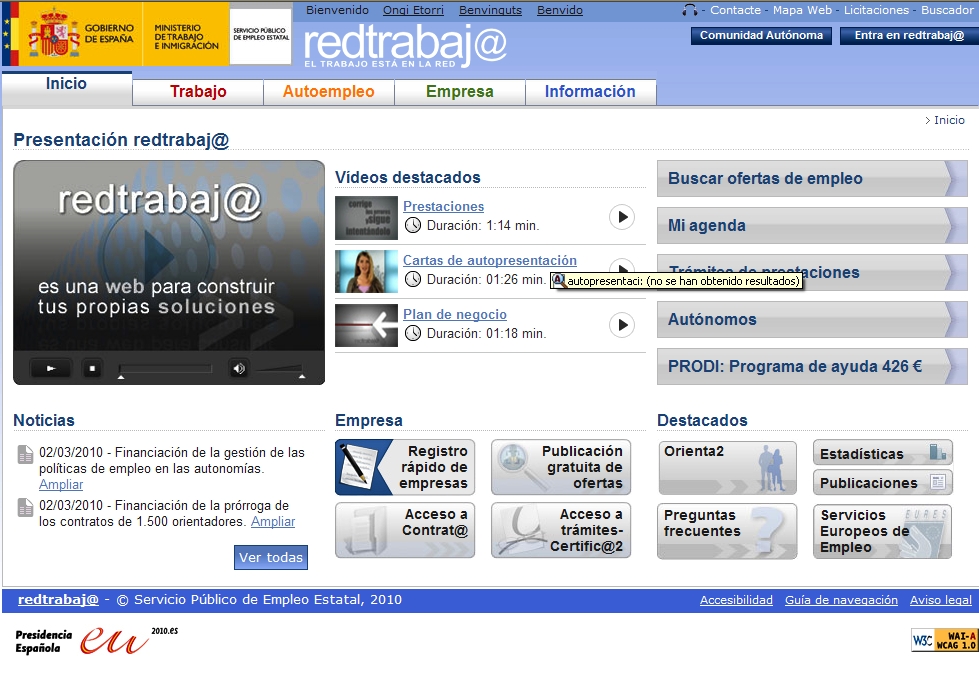Image resolution: width=979 pixels, height=673 pixels.
Task: Mute the presentation video volume icon
Action: (x=239, y=369)
